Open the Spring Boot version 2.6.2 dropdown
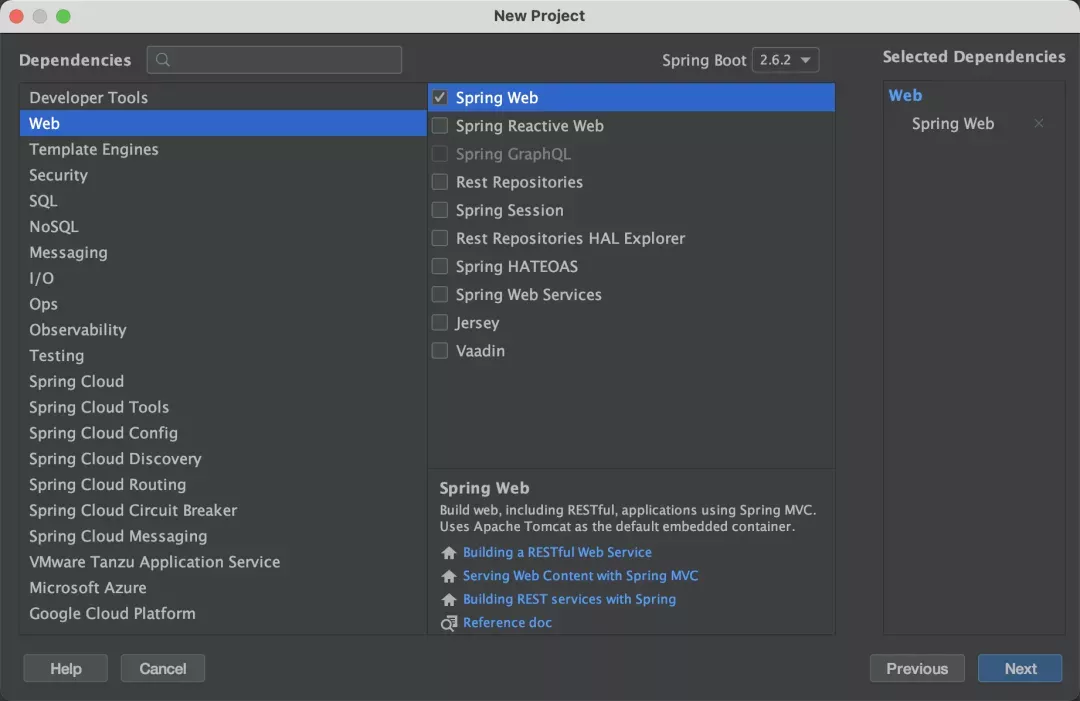The image size is (1080, 701). pos(785,60)
